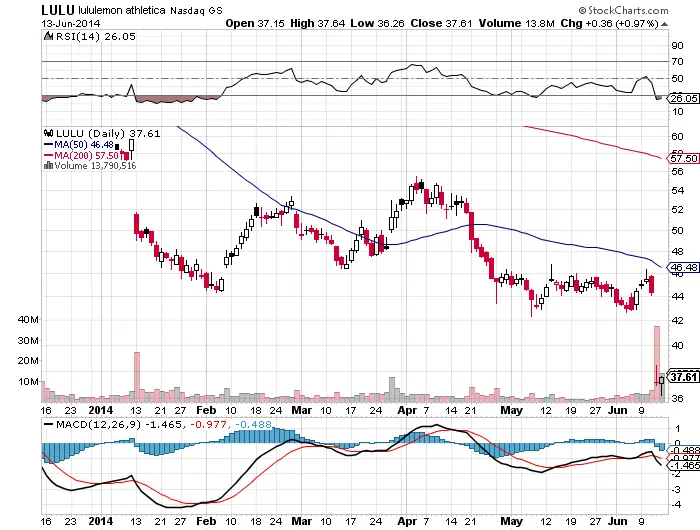Screen dimensions: 700x530
Task: Click 'May' on the date axis below volume
Action: 511,410
